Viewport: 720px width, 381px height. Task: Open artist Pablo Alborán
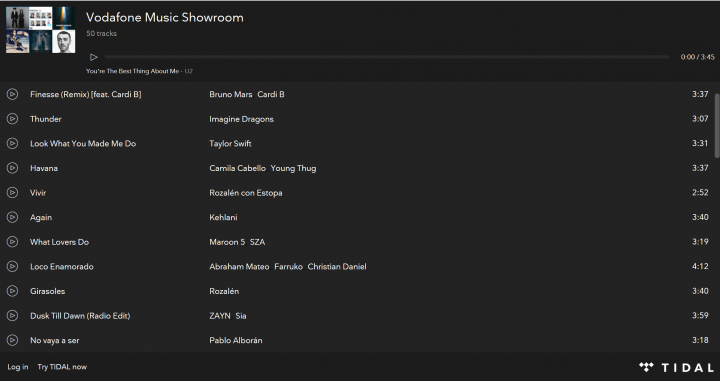pyautogui.click(x=236, y=340)
